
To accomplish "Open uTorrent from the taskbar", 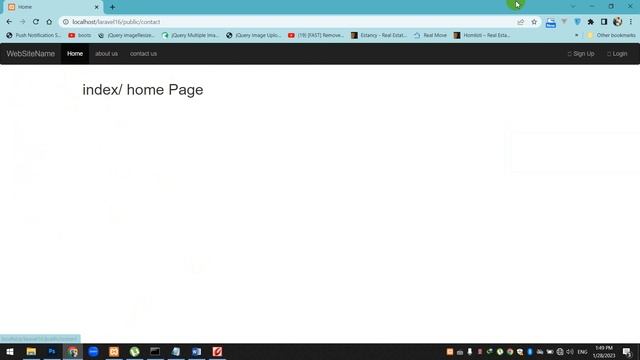I will (134, 351).
